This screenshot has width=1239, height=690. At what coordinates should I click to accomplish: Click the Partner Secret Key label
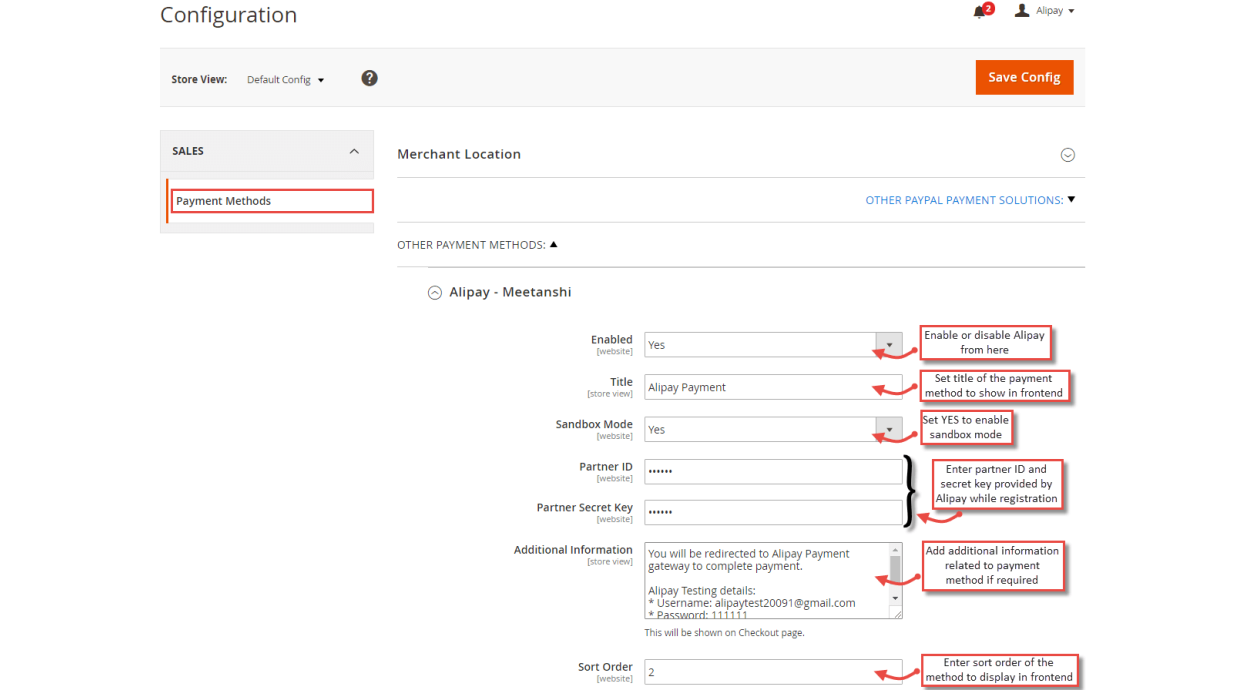(585, 508)
